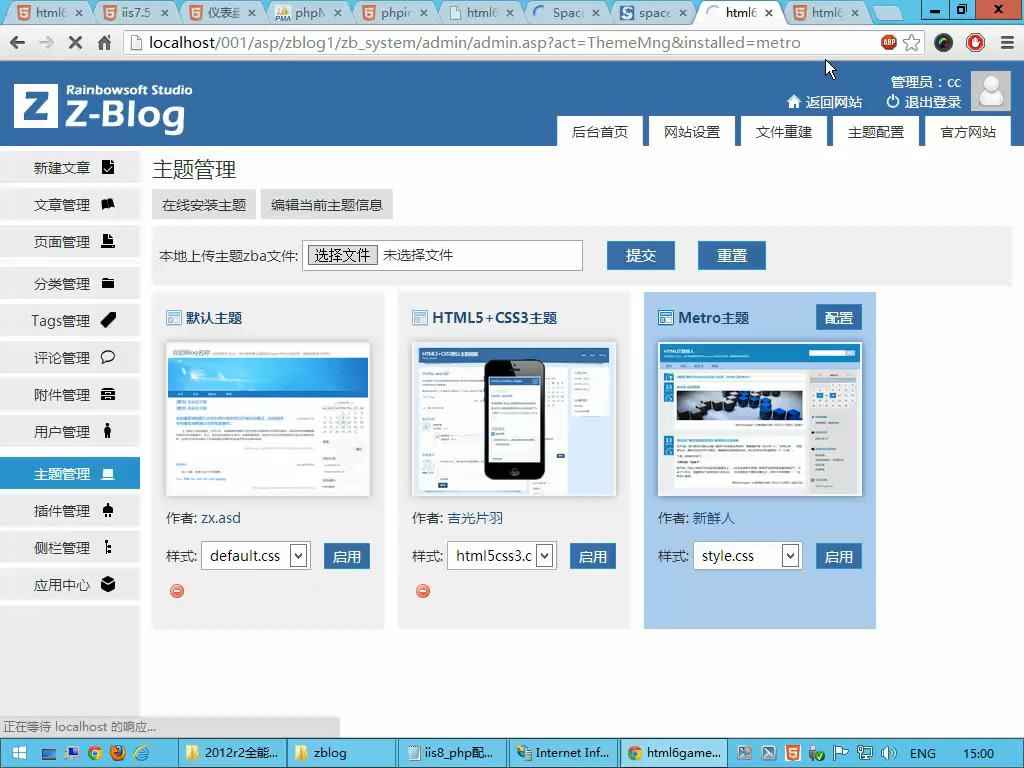
Task: Enable the Metro theme with 启用
Action: 839,556
